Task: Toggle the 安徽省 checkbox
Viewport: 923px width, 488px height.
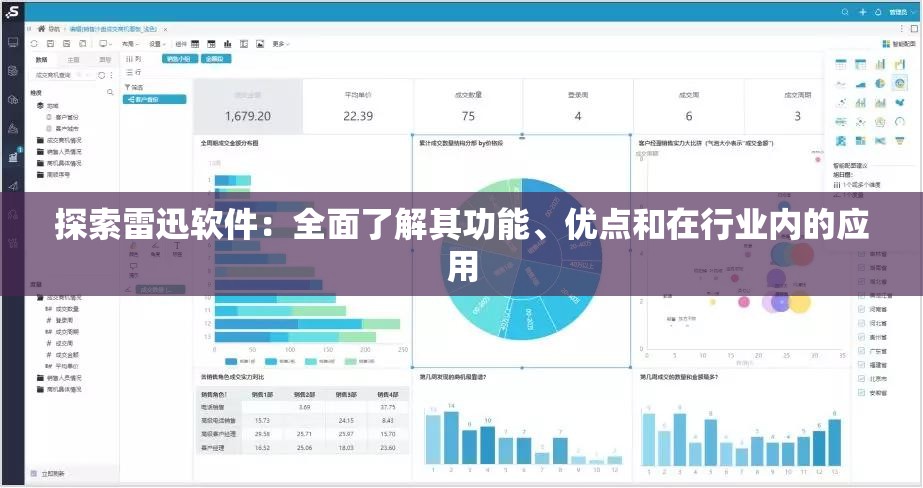Action: tap(861, 393)
